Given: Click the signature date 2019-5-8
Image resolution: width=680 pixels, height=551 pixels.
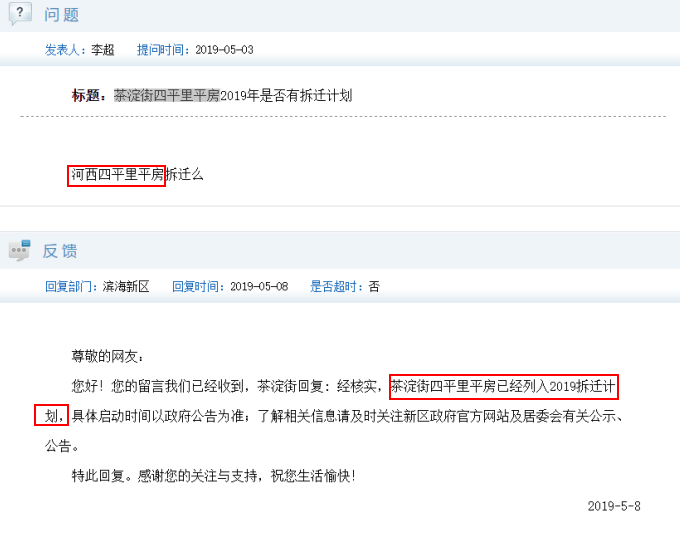Looking at the screenshot, I should [x=614, y=506].
